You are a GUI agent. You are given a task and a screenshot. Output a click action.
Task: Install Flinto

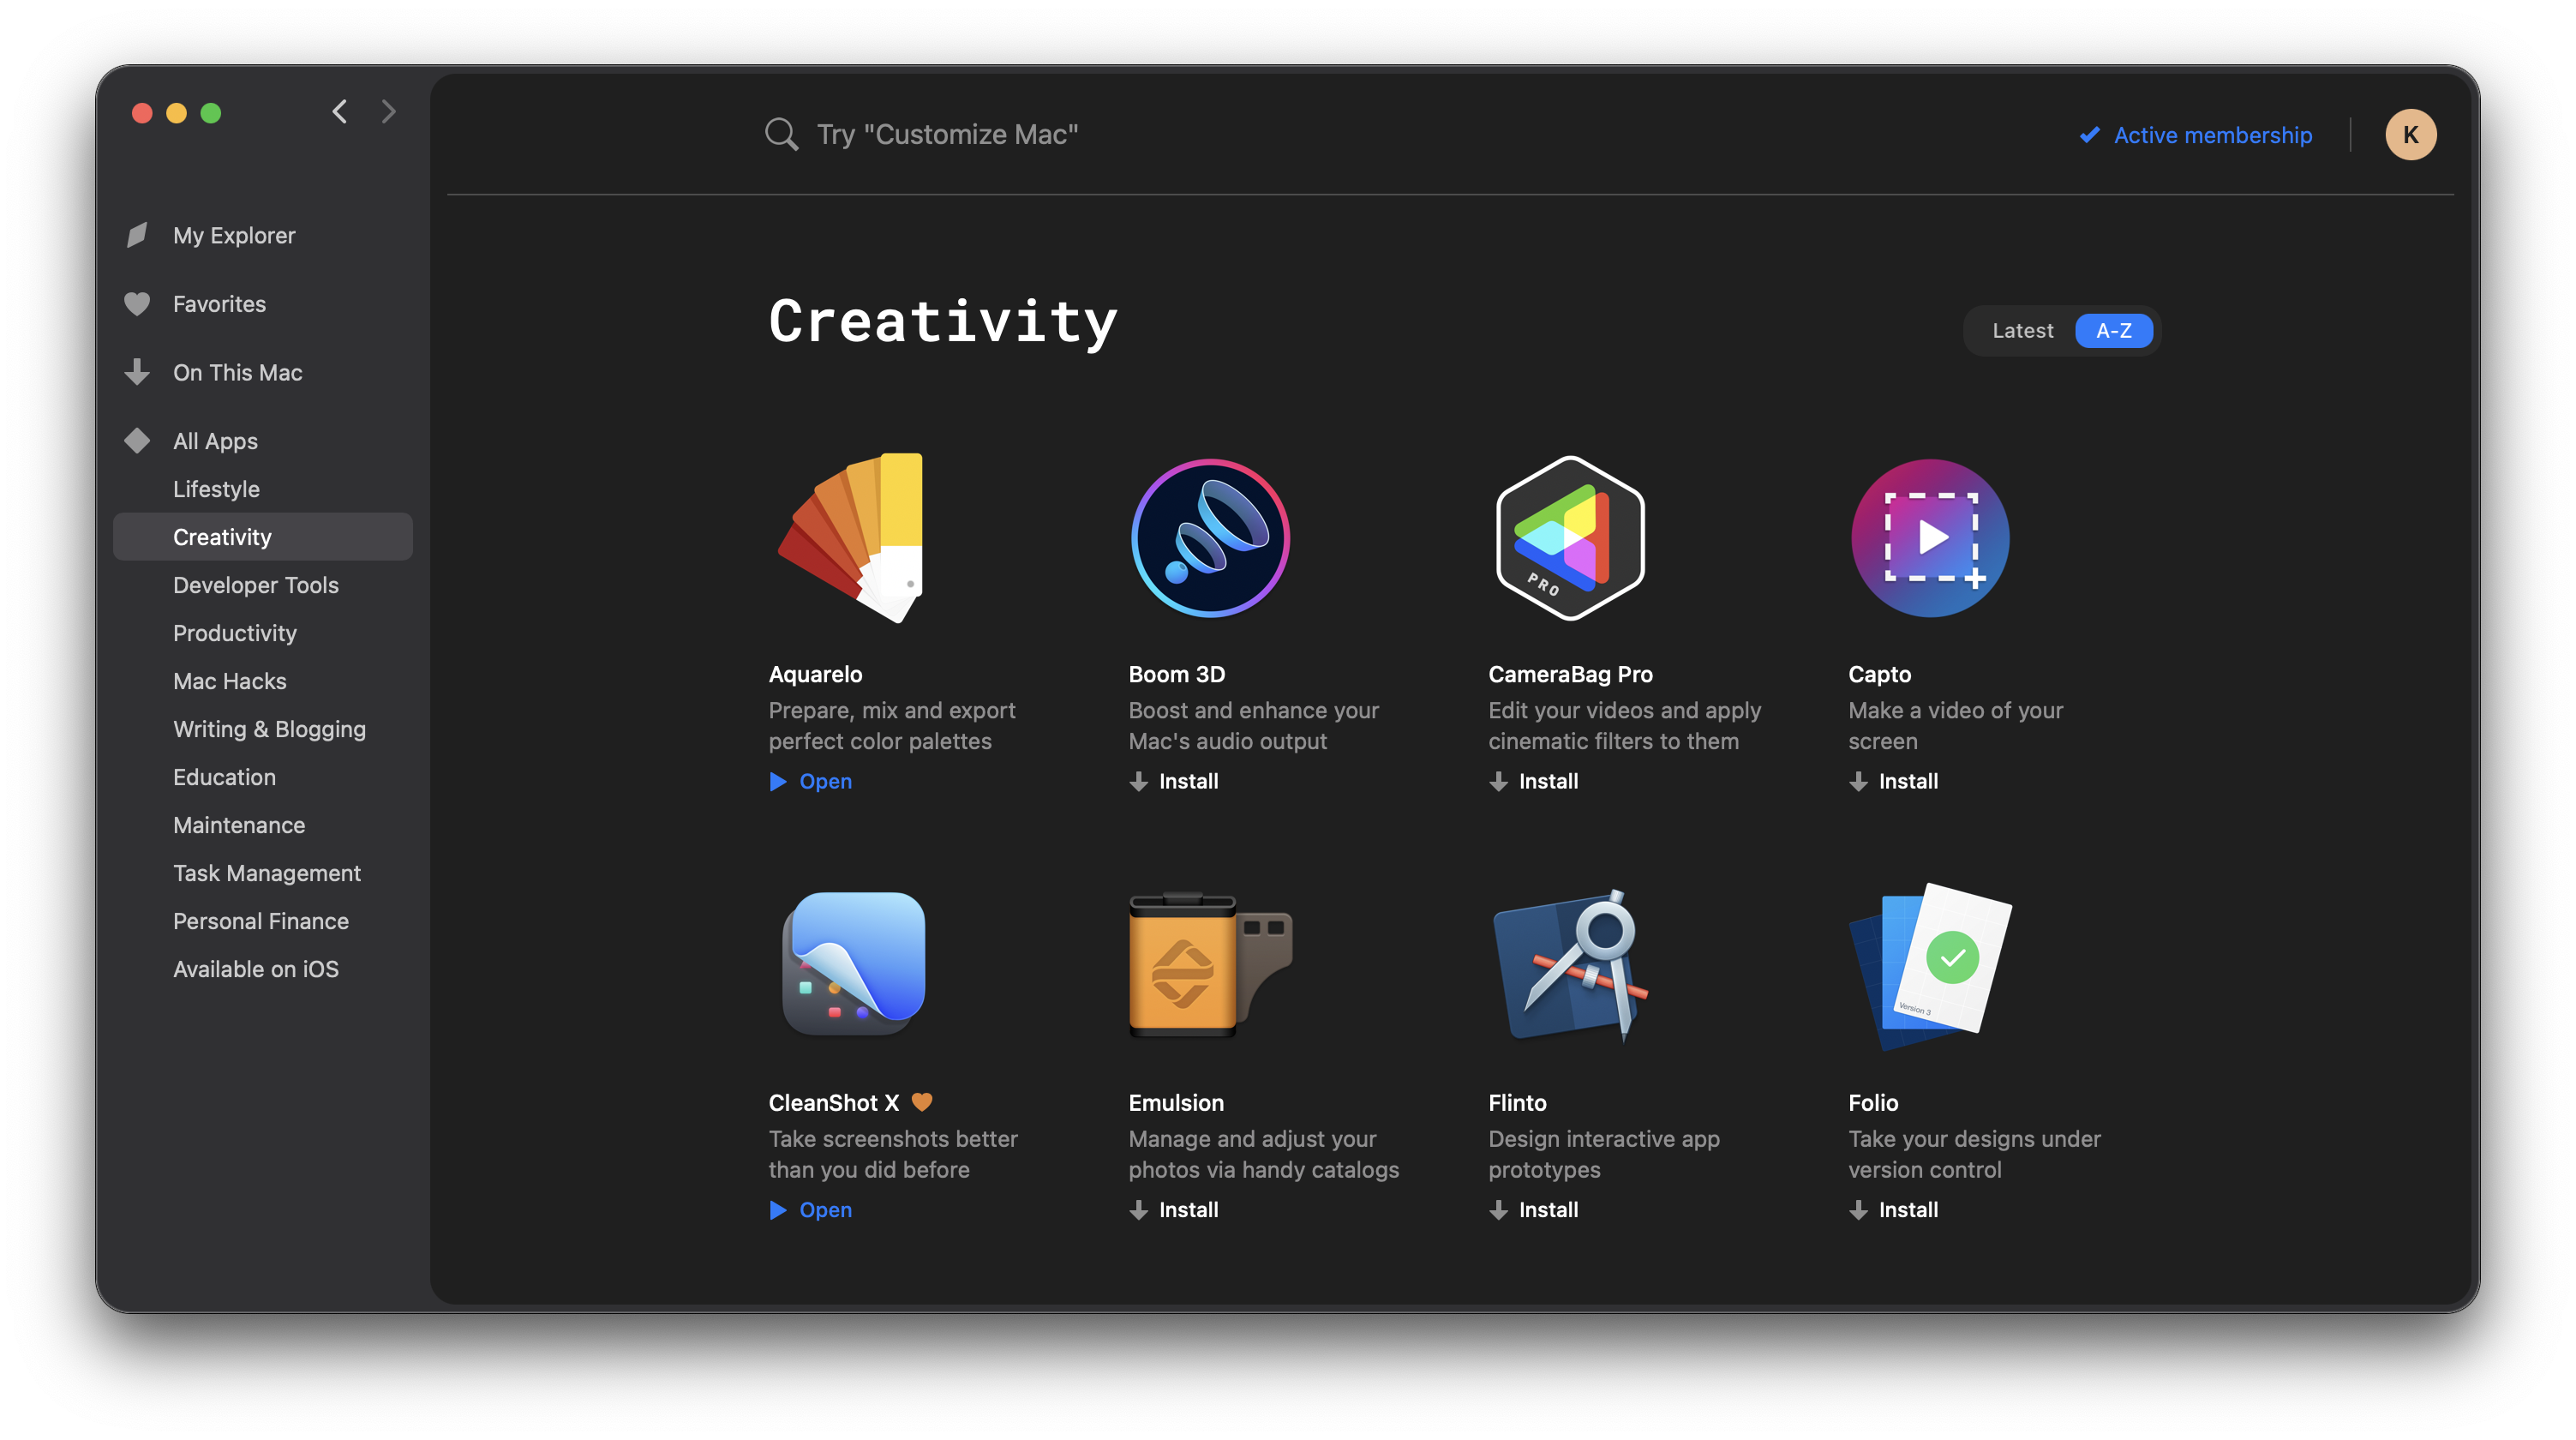point(1534,1210)
